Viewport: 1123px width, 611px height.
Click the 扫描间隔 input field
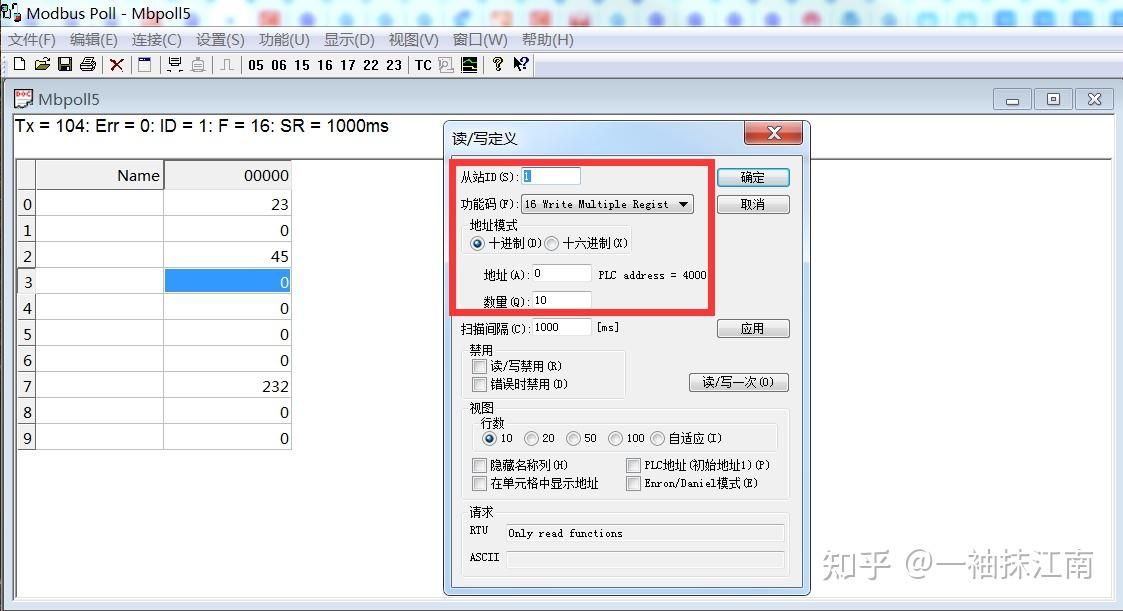point(560,326)
